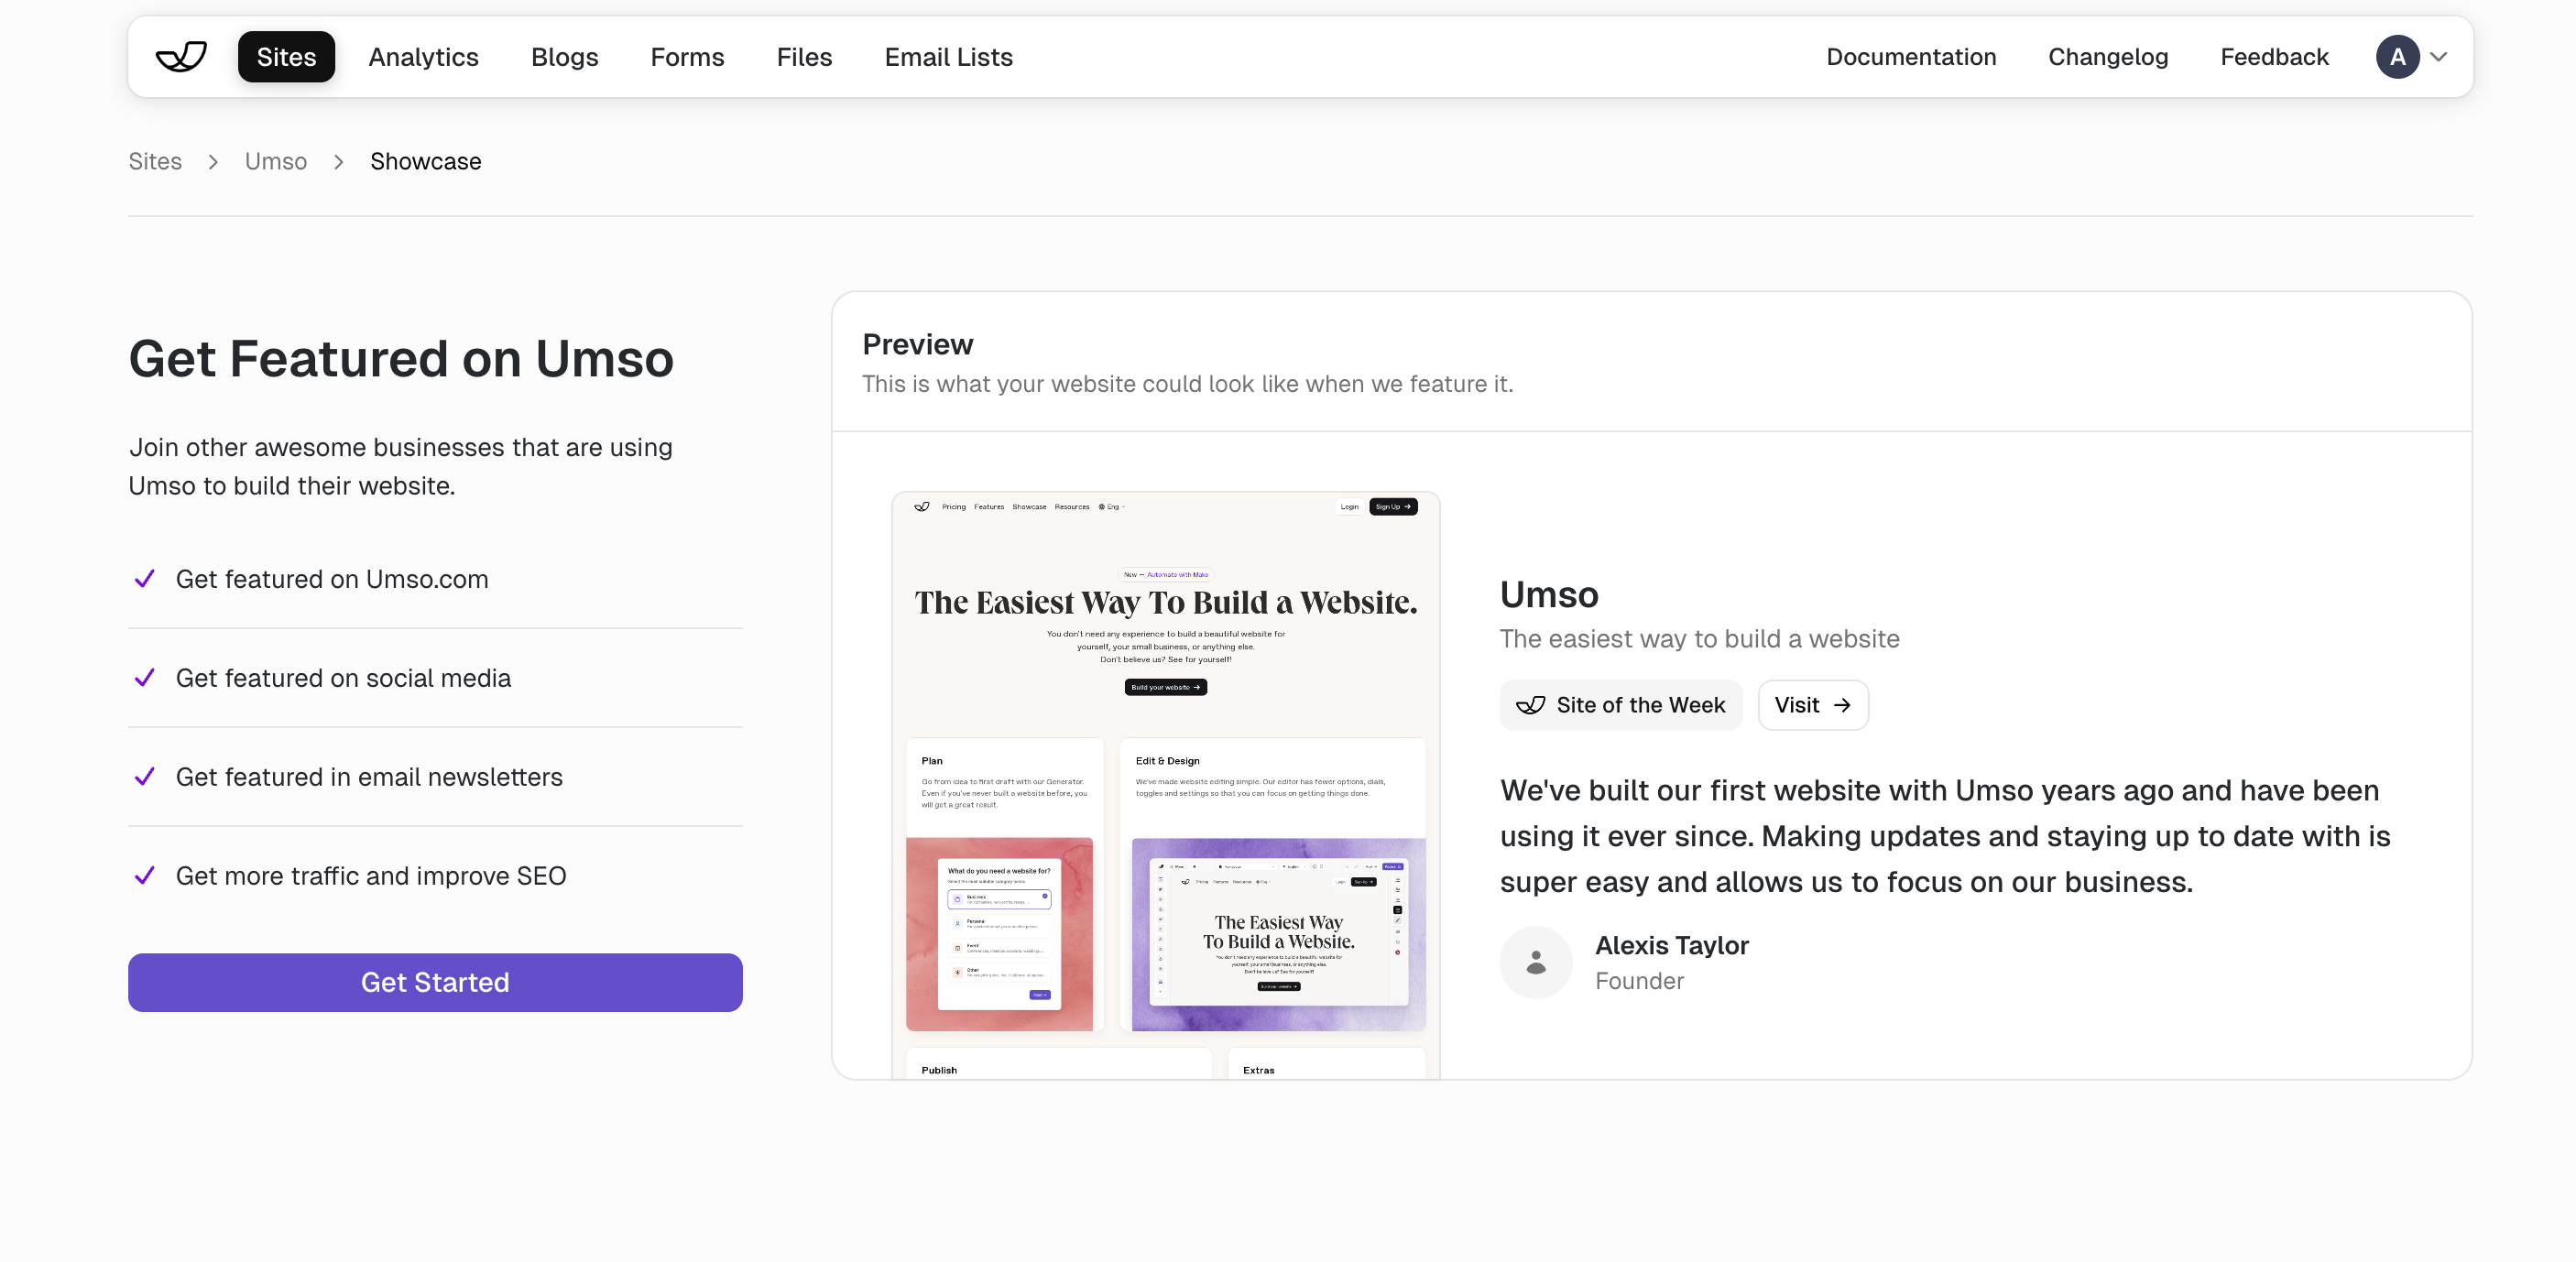Image resolution: width=2576 pixels, height=1262 pixels.
Task: Expand the account dropdown chevron
Action: (x=2438, y=57)
